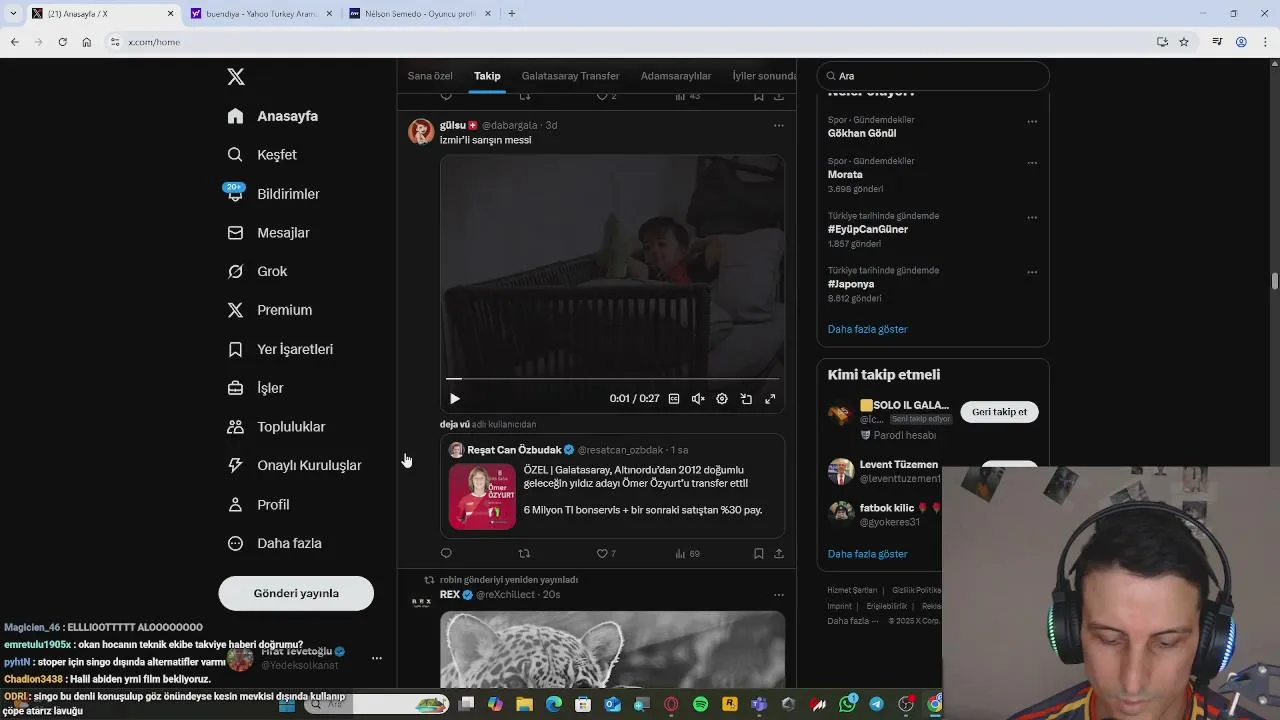Open Spotify from the taskbar

click(x=700, y=705)
